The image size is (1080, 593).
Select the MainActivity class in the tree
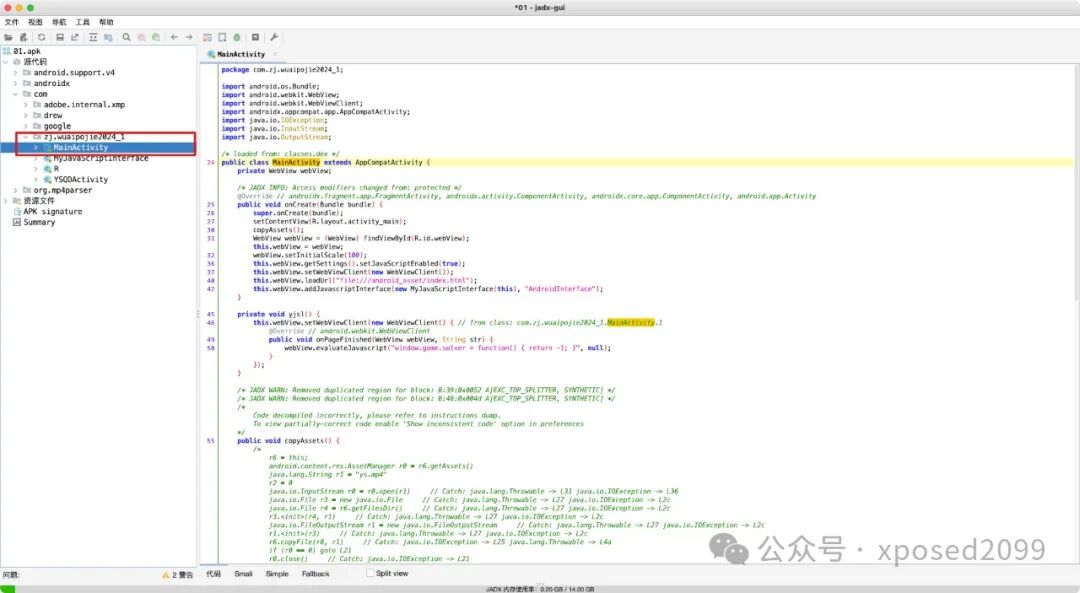tap(81, 147)
